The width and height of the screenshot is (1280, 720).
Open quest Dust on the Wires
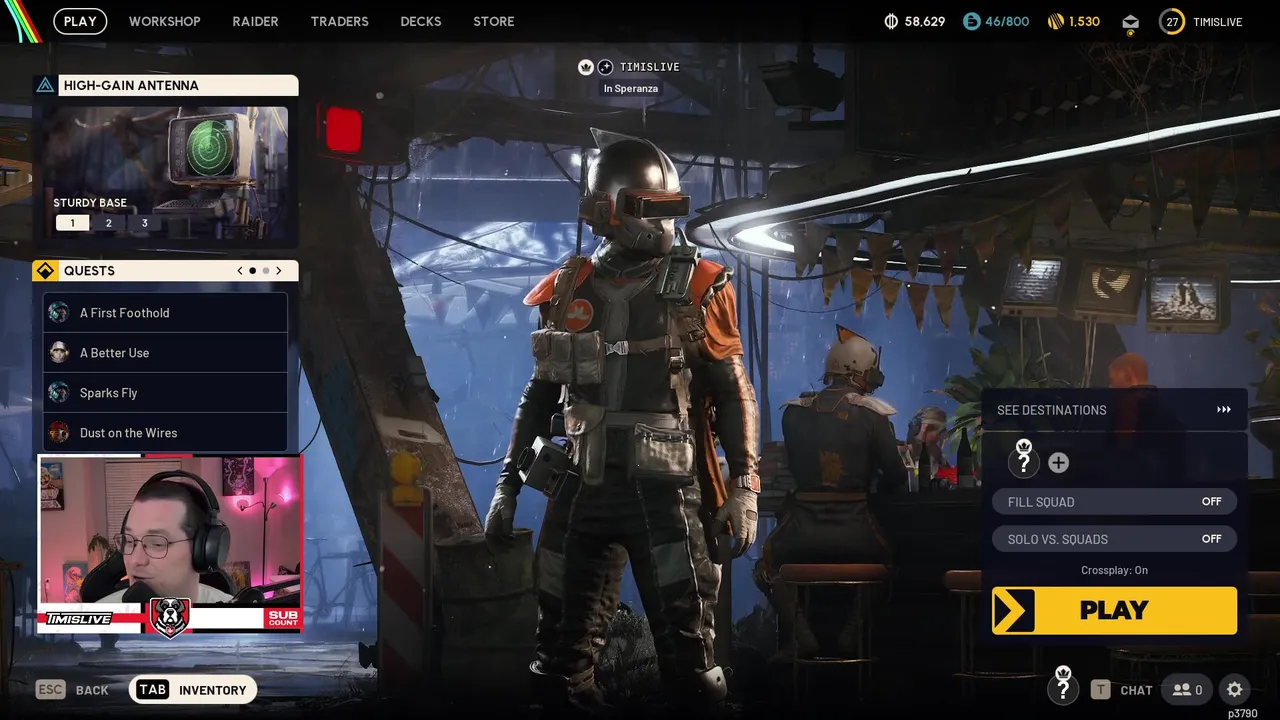pos(166,433)
